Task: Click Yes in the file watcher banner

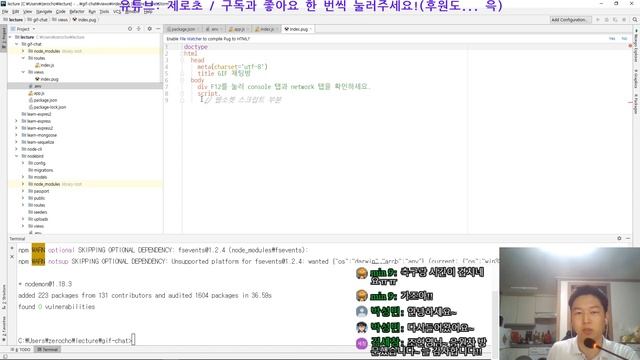Action: 612,39
